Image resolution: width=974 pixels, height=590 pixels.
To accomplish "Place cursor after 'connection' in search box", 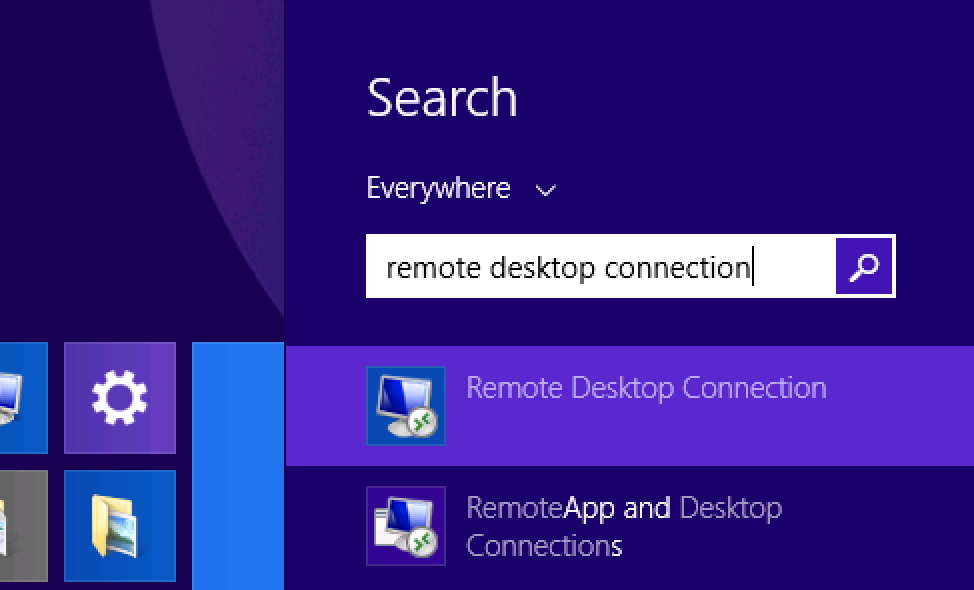I will tap(751, 268).
